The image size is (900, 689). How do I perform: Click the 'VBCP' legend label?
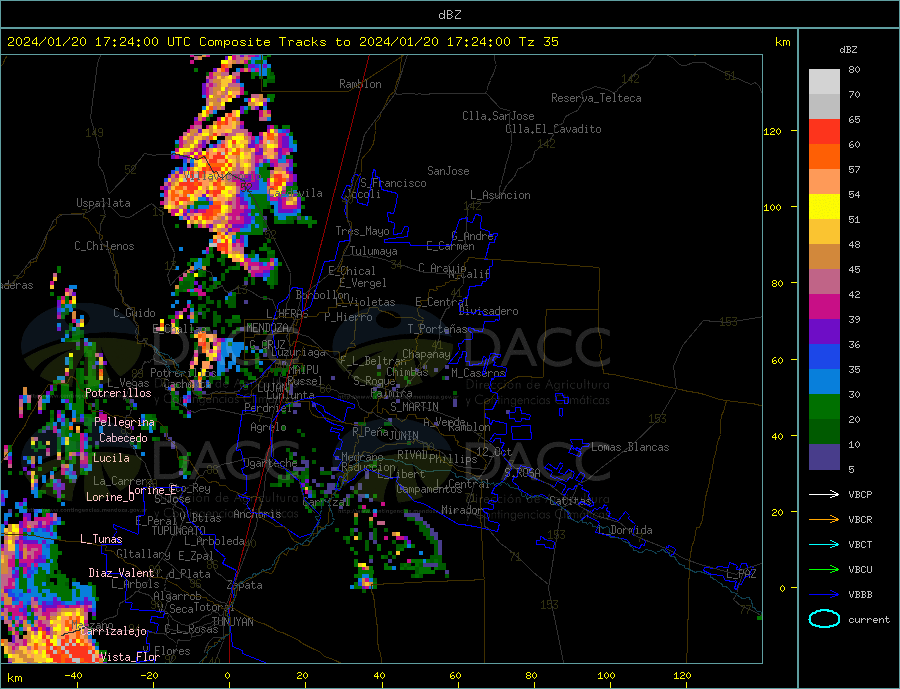coord(860,494)
